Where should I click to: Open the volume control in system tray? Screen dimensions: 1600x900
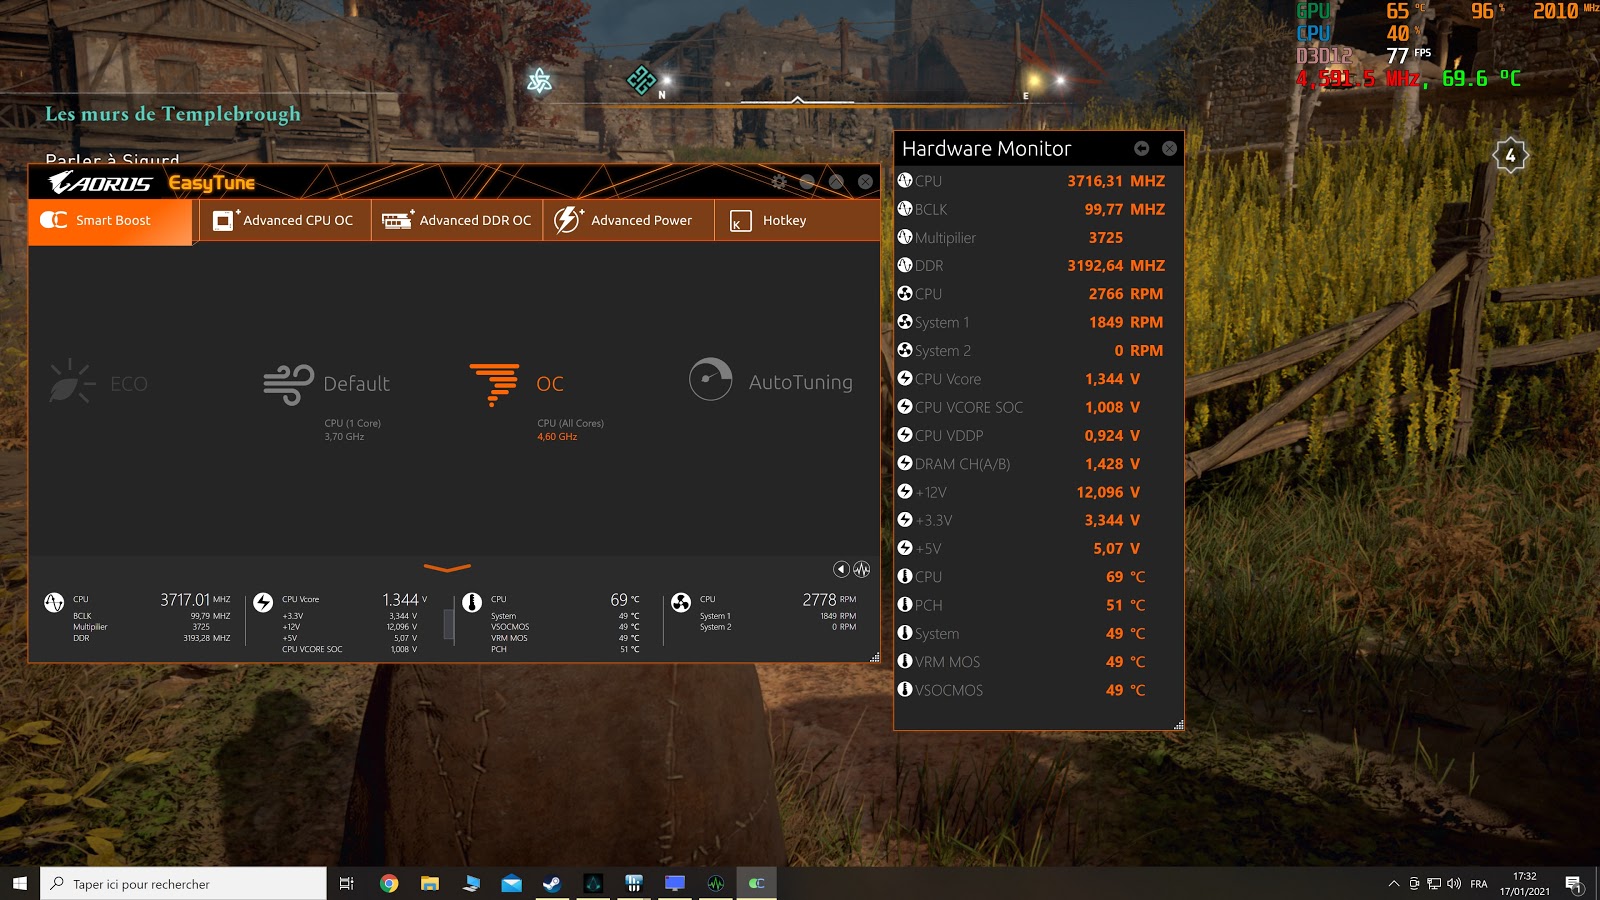(x=1454, y=883)
